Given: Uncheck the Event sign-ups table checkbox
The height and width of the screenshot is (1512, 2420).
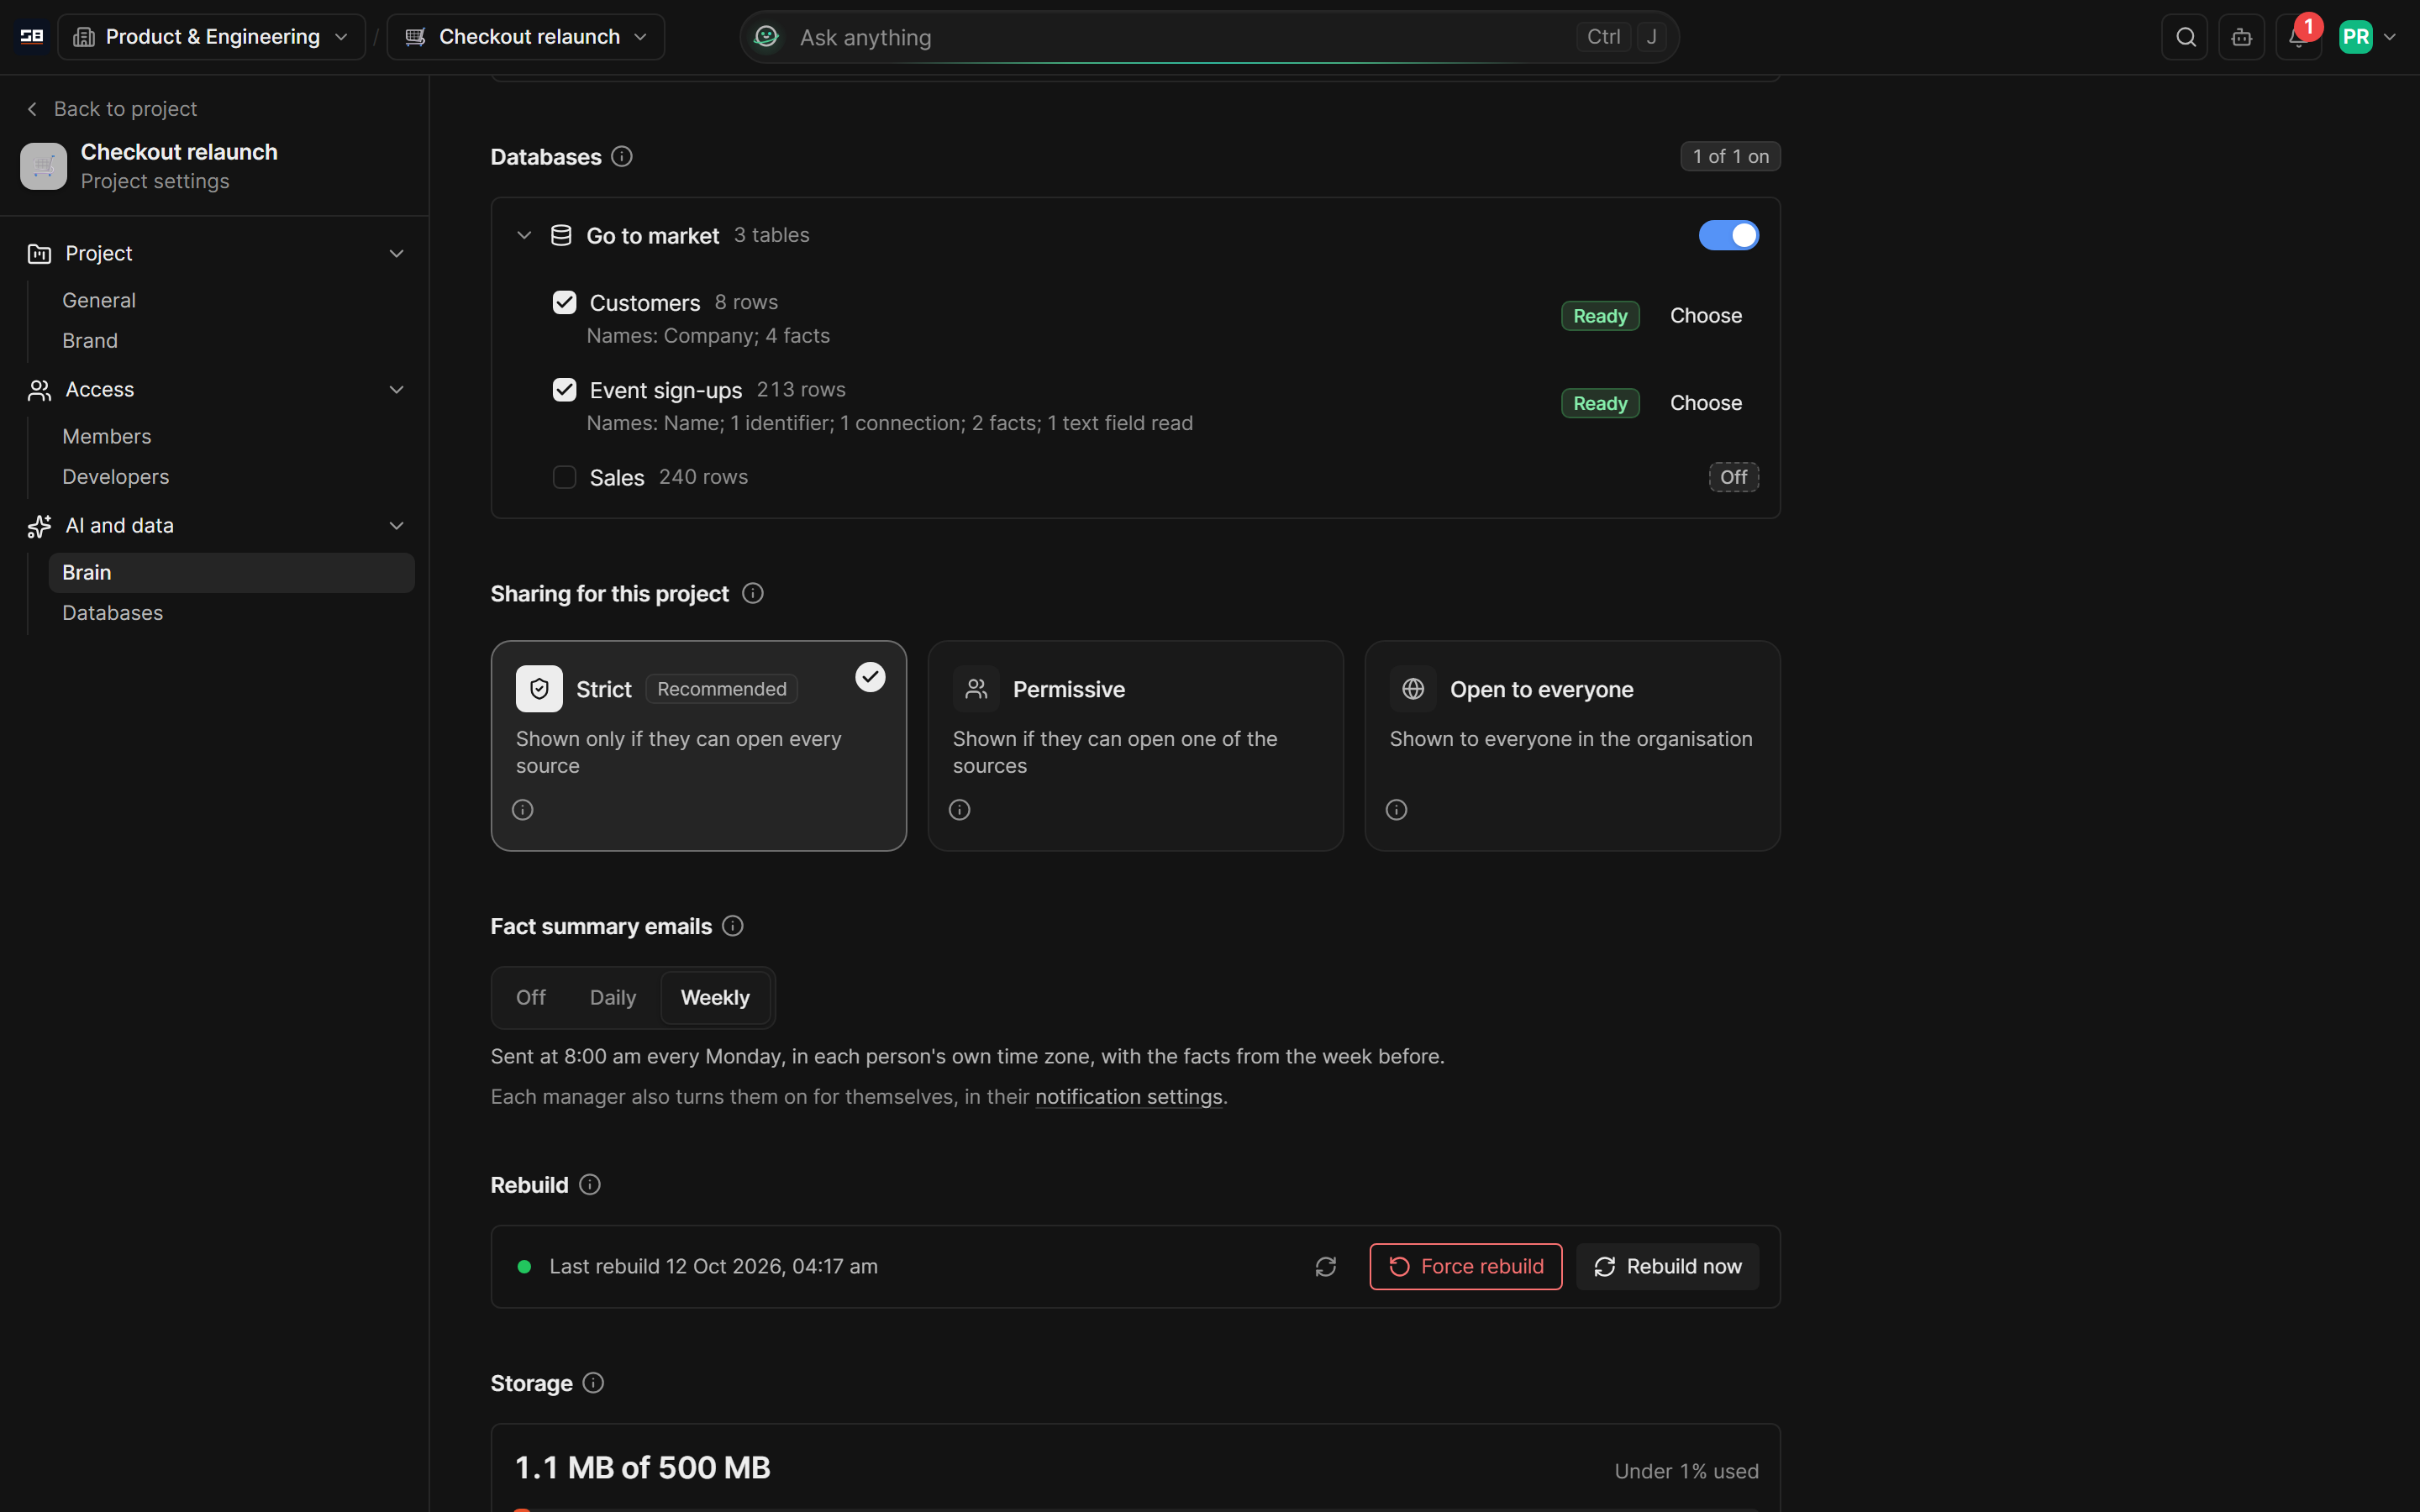Looking at the screenshot, I should (x=565, y=390).
